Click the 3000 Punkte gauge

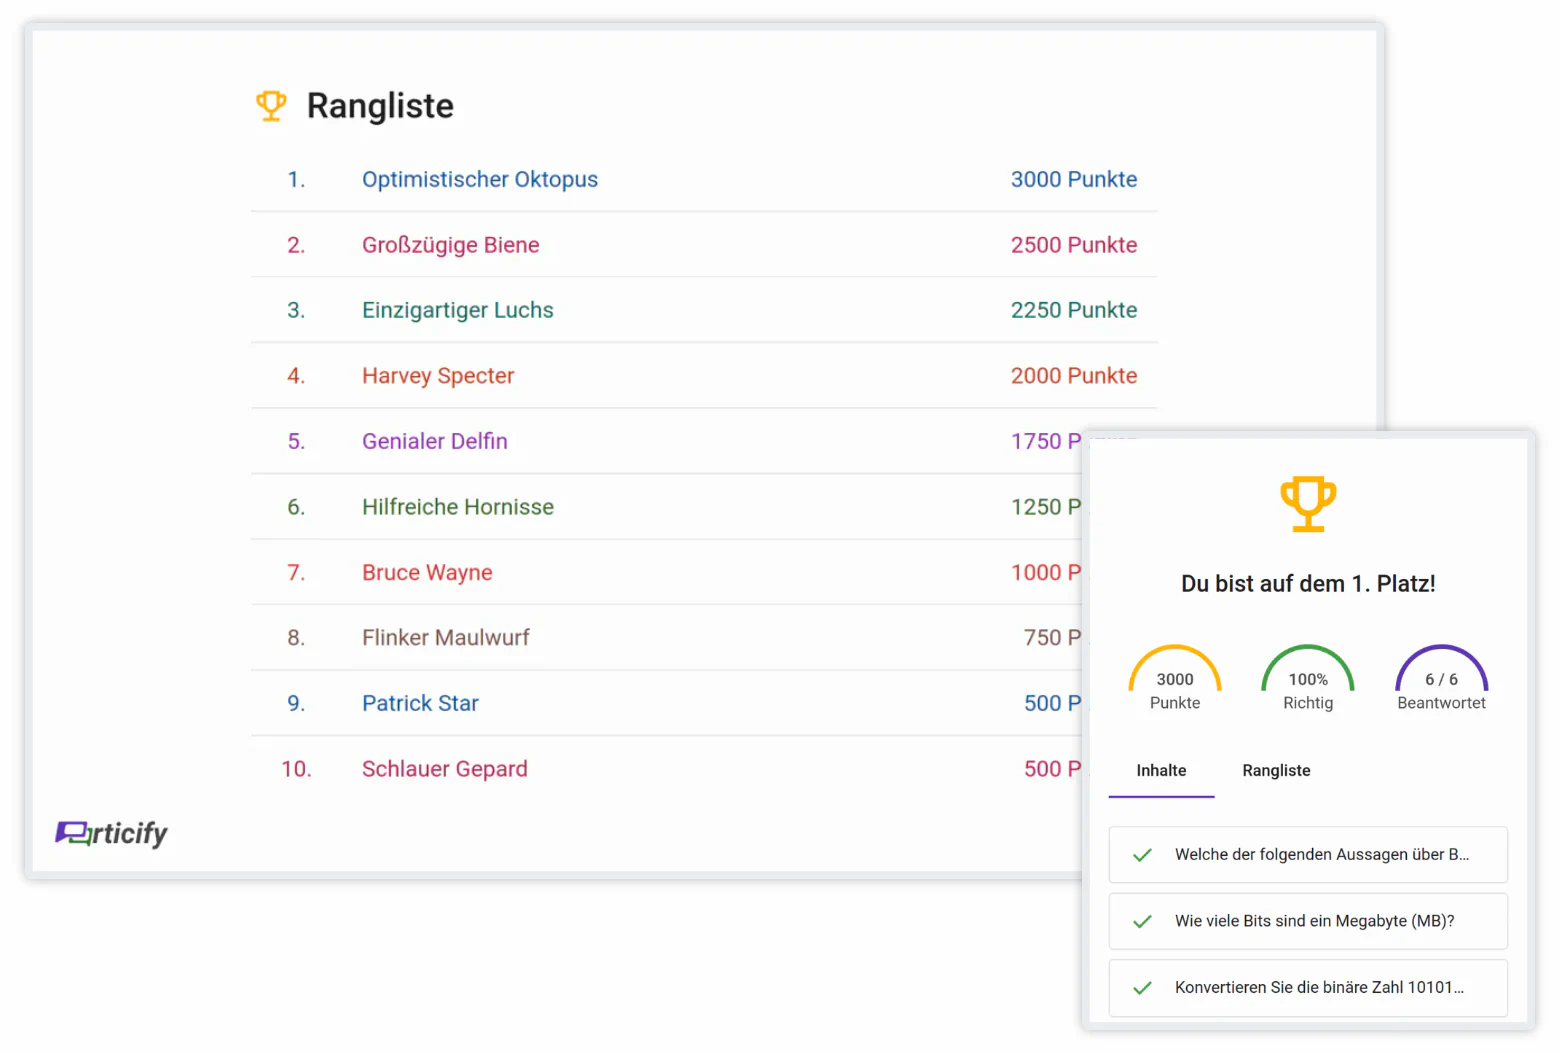pos(1175,680)
